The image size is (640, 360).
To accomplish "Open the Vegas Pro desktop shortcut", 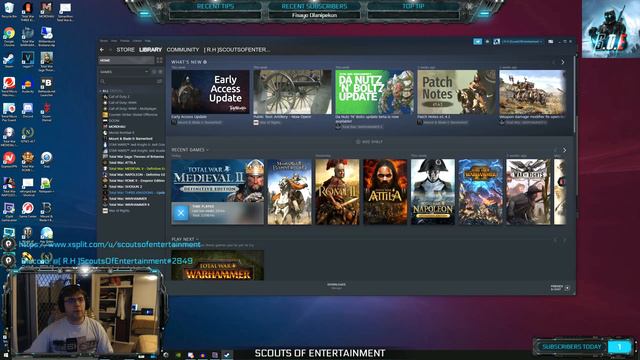I will 27,60.
